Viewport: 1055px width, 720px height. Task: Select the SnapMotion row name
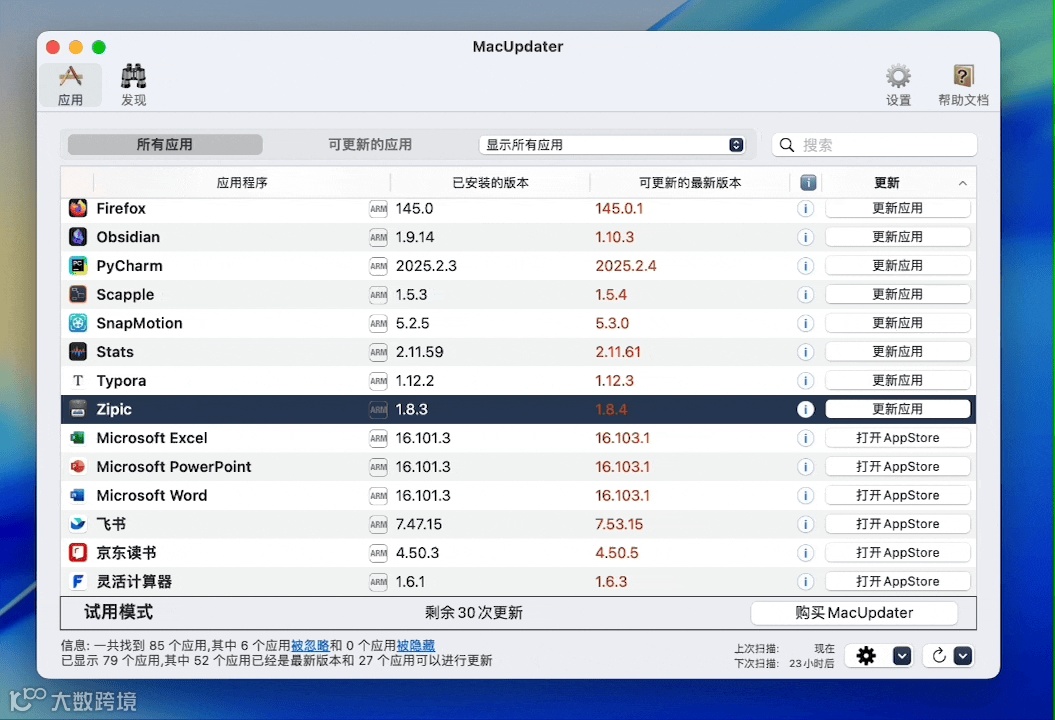pos(139,323)
